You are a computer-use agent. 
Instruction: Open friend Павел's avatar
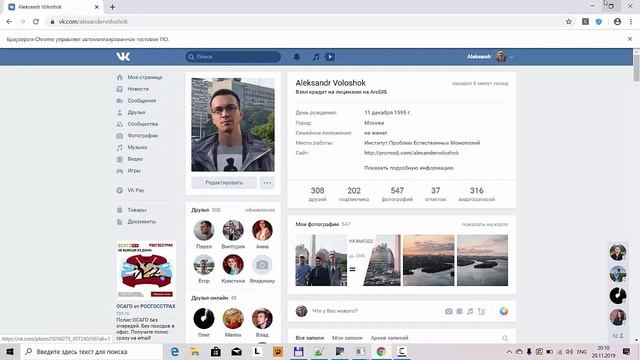click(x=204, y=230)
